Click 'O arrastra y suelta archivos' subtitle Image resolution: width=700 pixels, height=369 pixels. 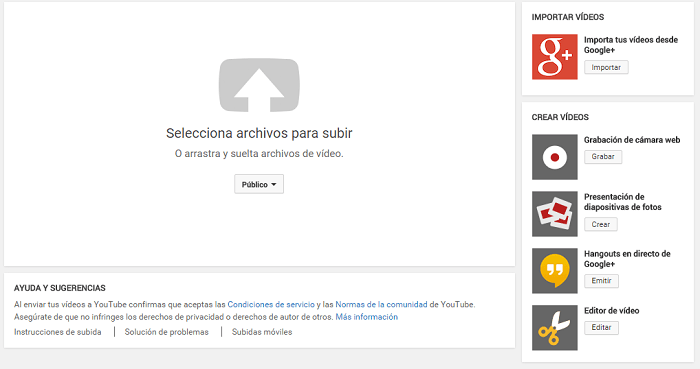pyautogui.click(x=259, y=153)
